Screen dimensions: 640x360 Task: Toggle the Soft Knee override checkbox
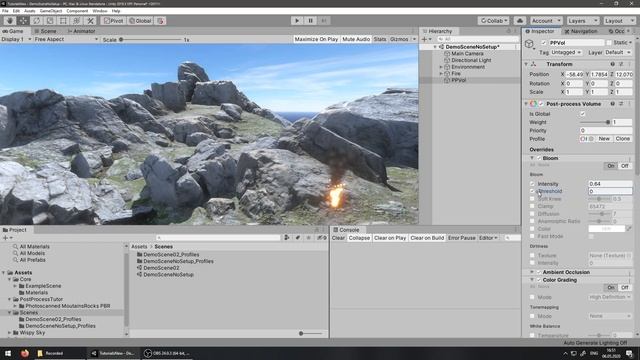point(532,199)
